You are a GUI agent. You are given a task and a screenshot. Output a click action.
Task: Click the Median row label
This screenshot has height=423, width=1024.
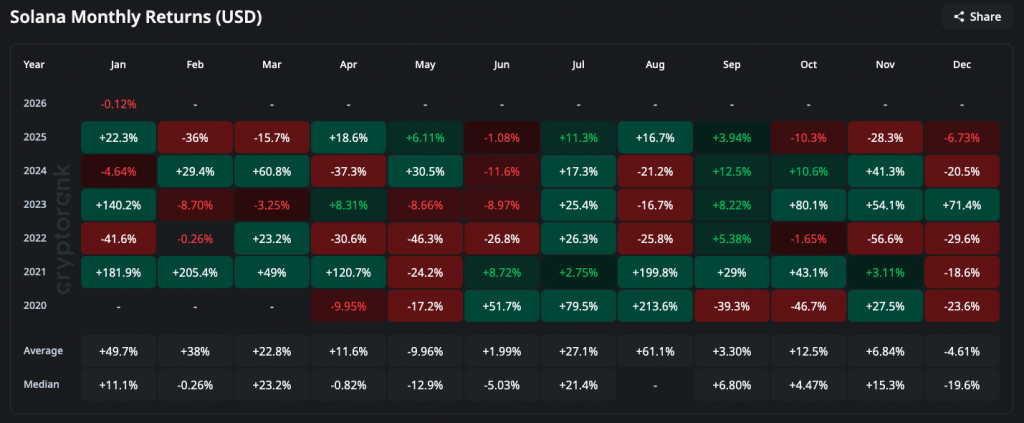point(40,385)
